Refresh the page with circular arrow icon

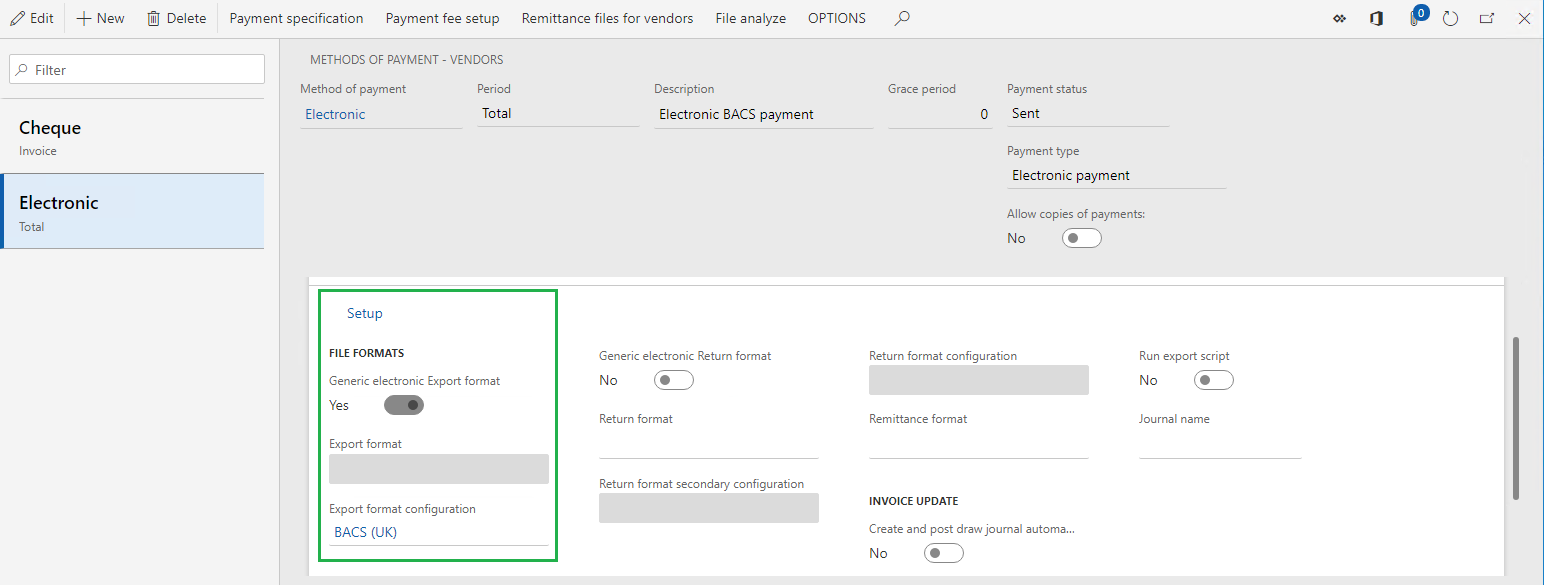click(x=1451, y=18)
